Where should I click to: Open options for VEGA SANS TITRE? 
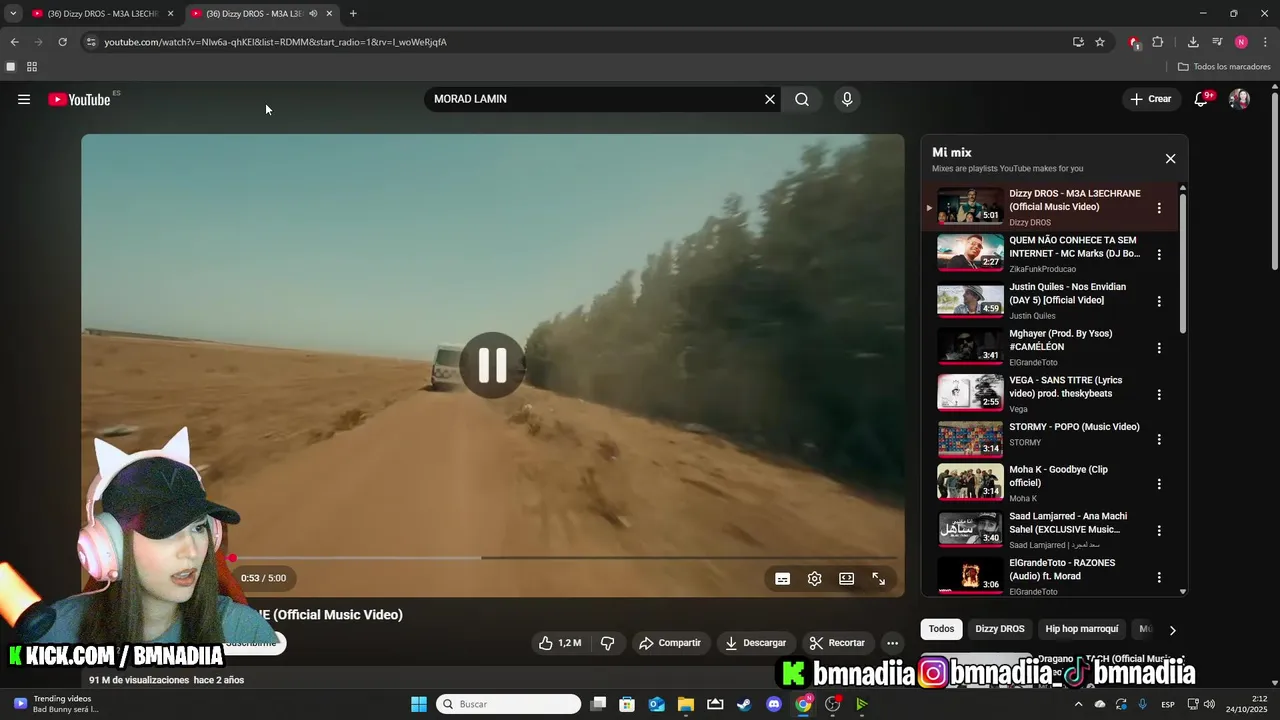point(1159,394)
